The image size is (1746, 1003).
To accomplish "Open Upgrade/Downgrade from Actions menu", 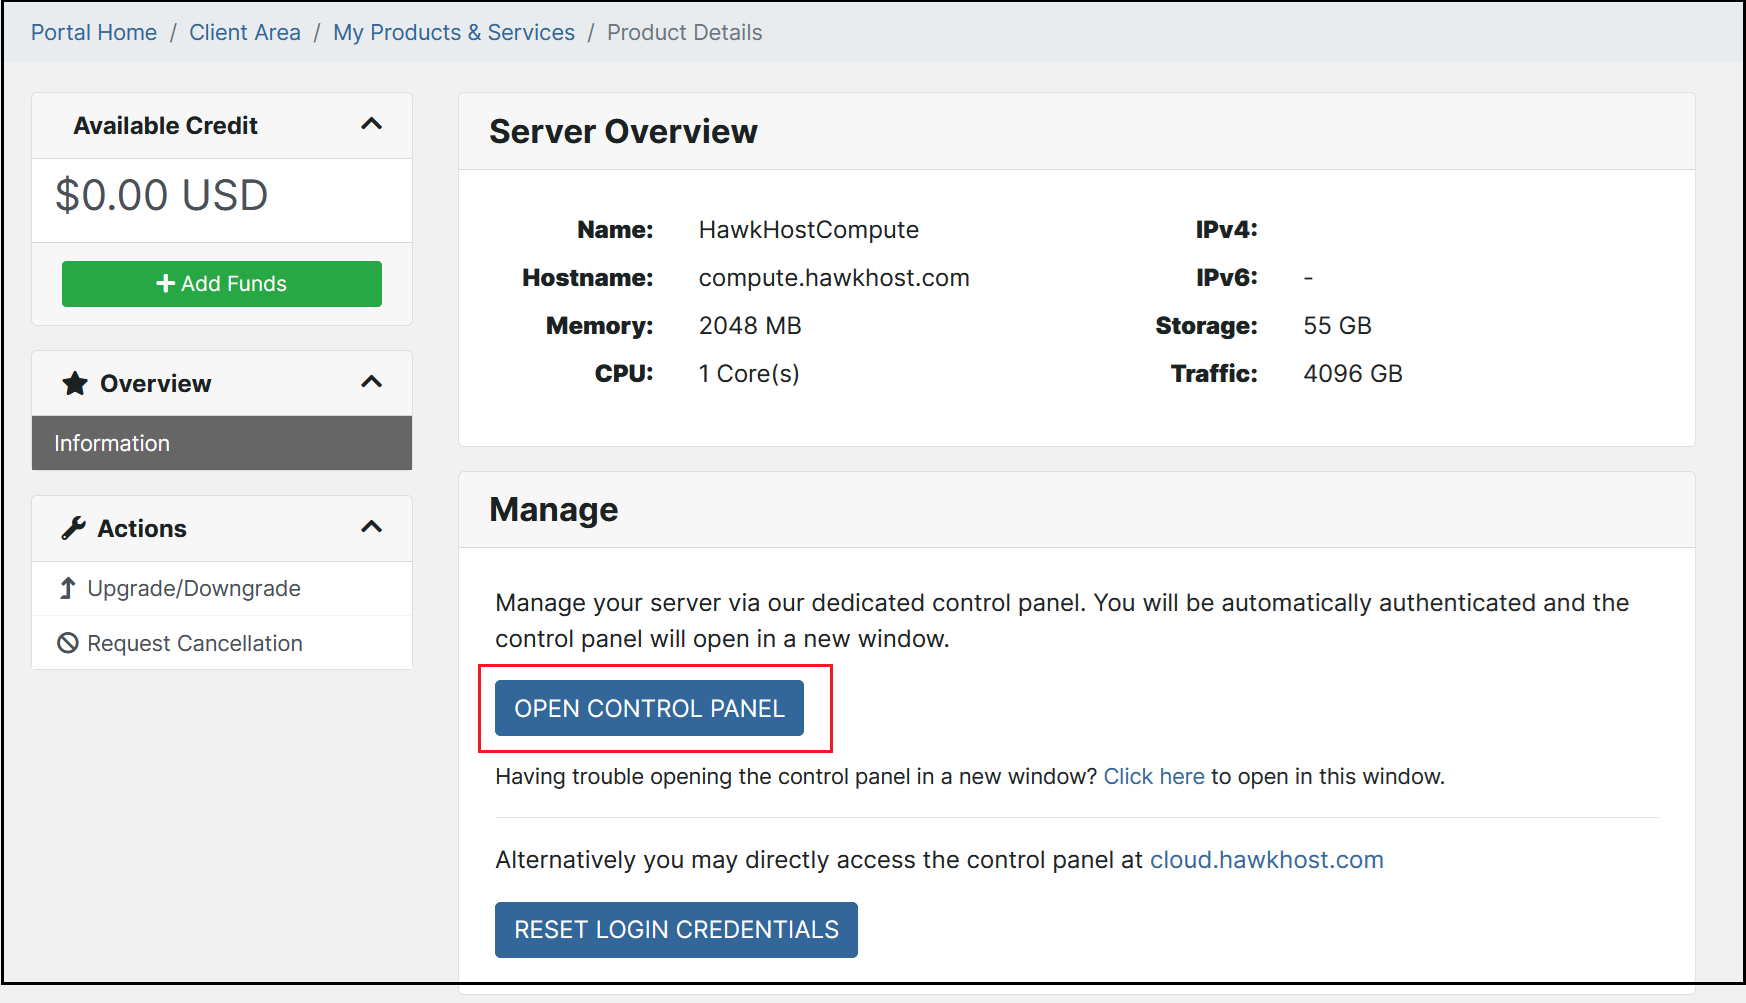I will 194,588.
